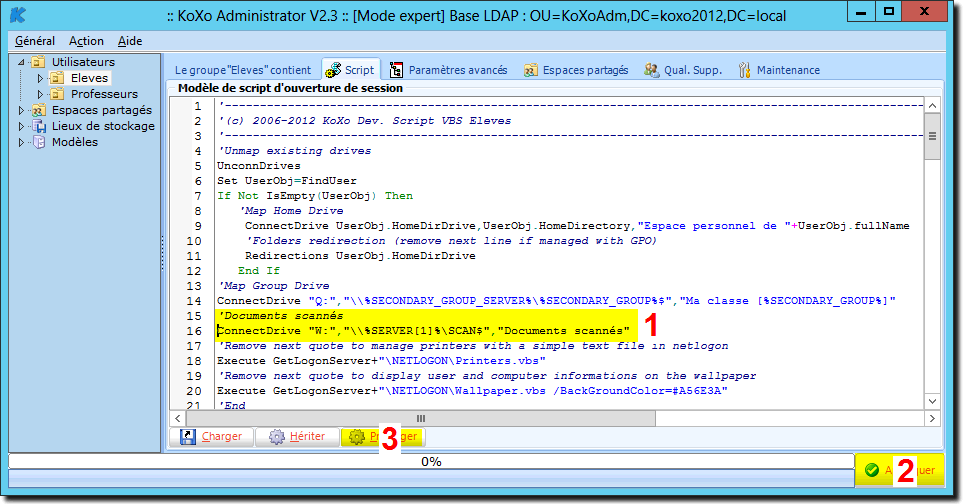The image size is (963, 504).
Task: Click script line 'UnconnDrives'
Action: (259, 166)
